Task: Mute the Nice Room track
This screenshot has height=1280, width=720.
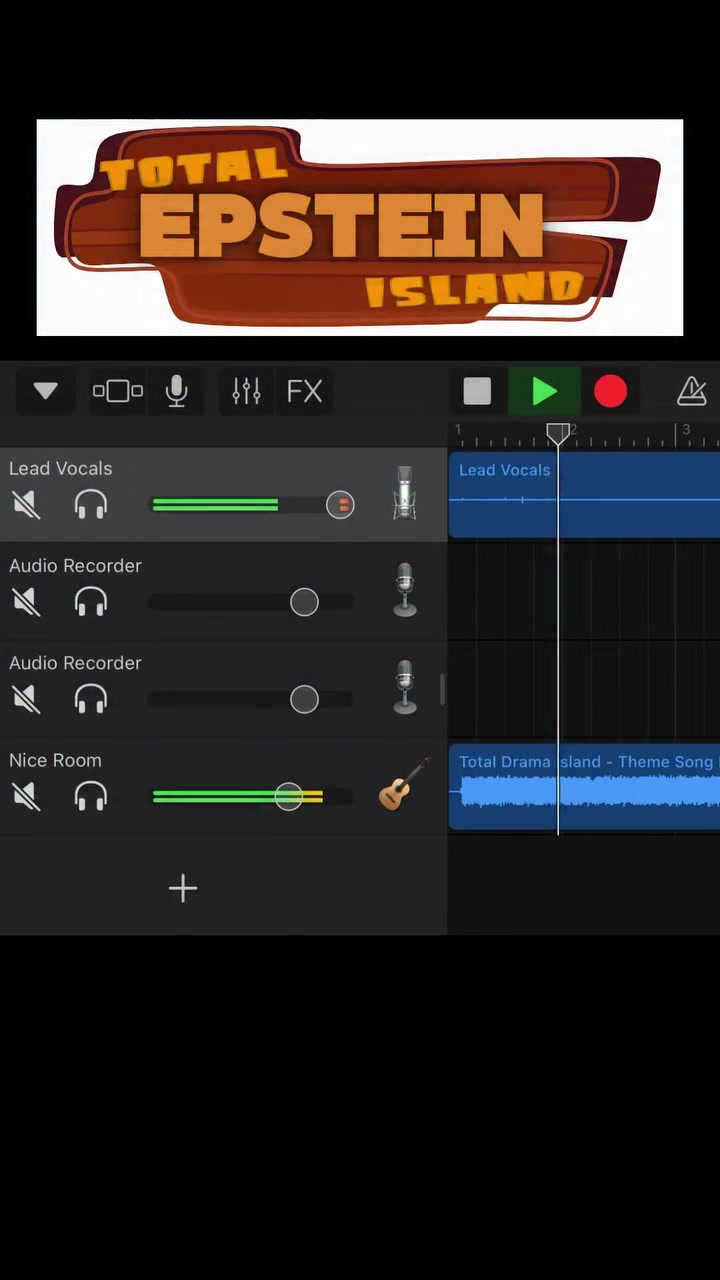Action: pyautogui.click(x=27, y=796)
